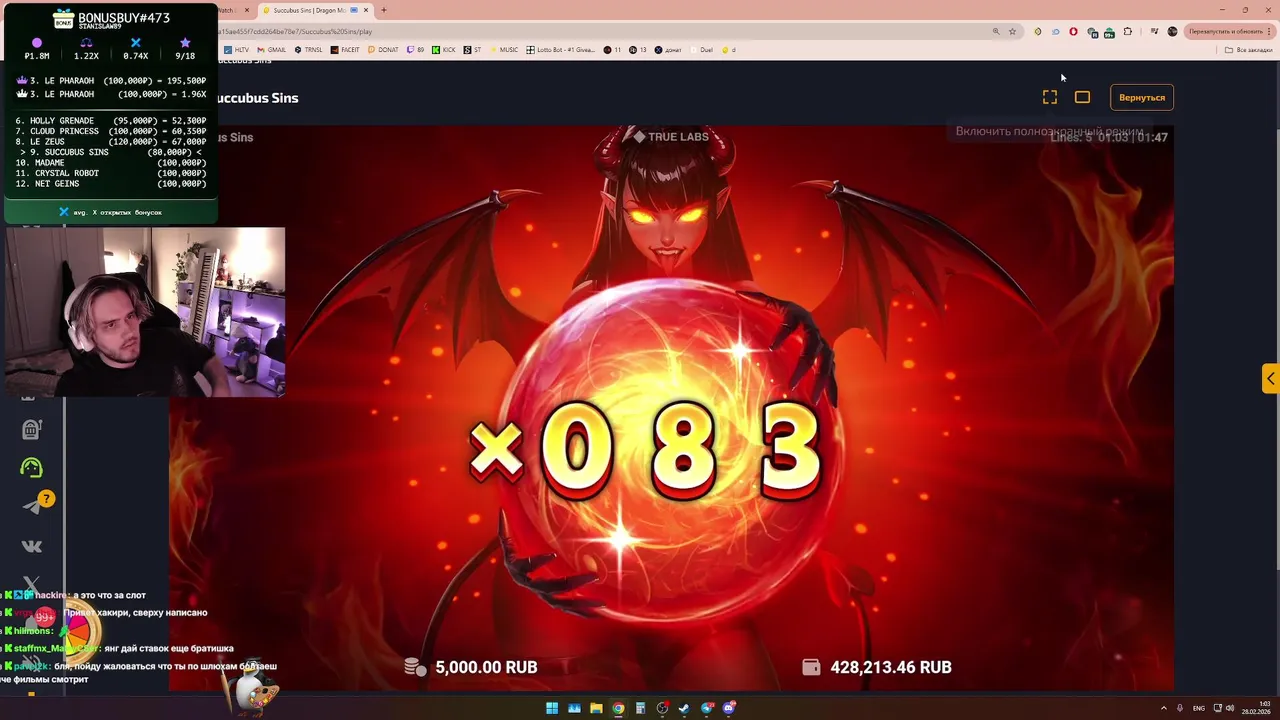The image size is (1280, 720).
Task: Click the CRYSTAL ROBOT row in bonus list
Action: click(x=110, y=173)
